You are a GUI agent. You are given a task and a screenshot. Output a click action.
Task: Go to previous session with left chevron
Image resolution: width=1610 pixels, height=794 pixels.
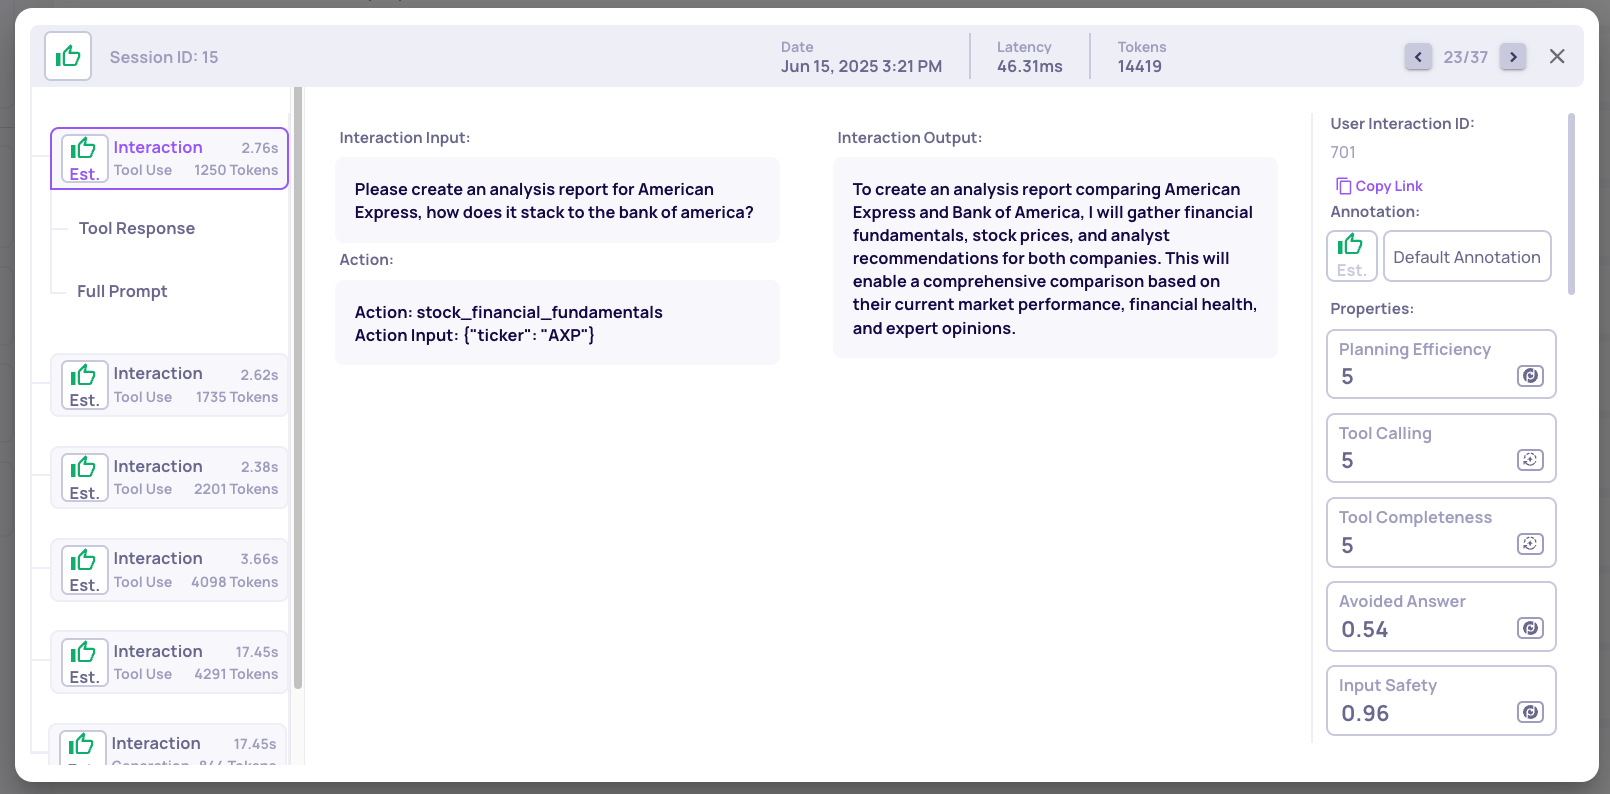click(1418, 57)
